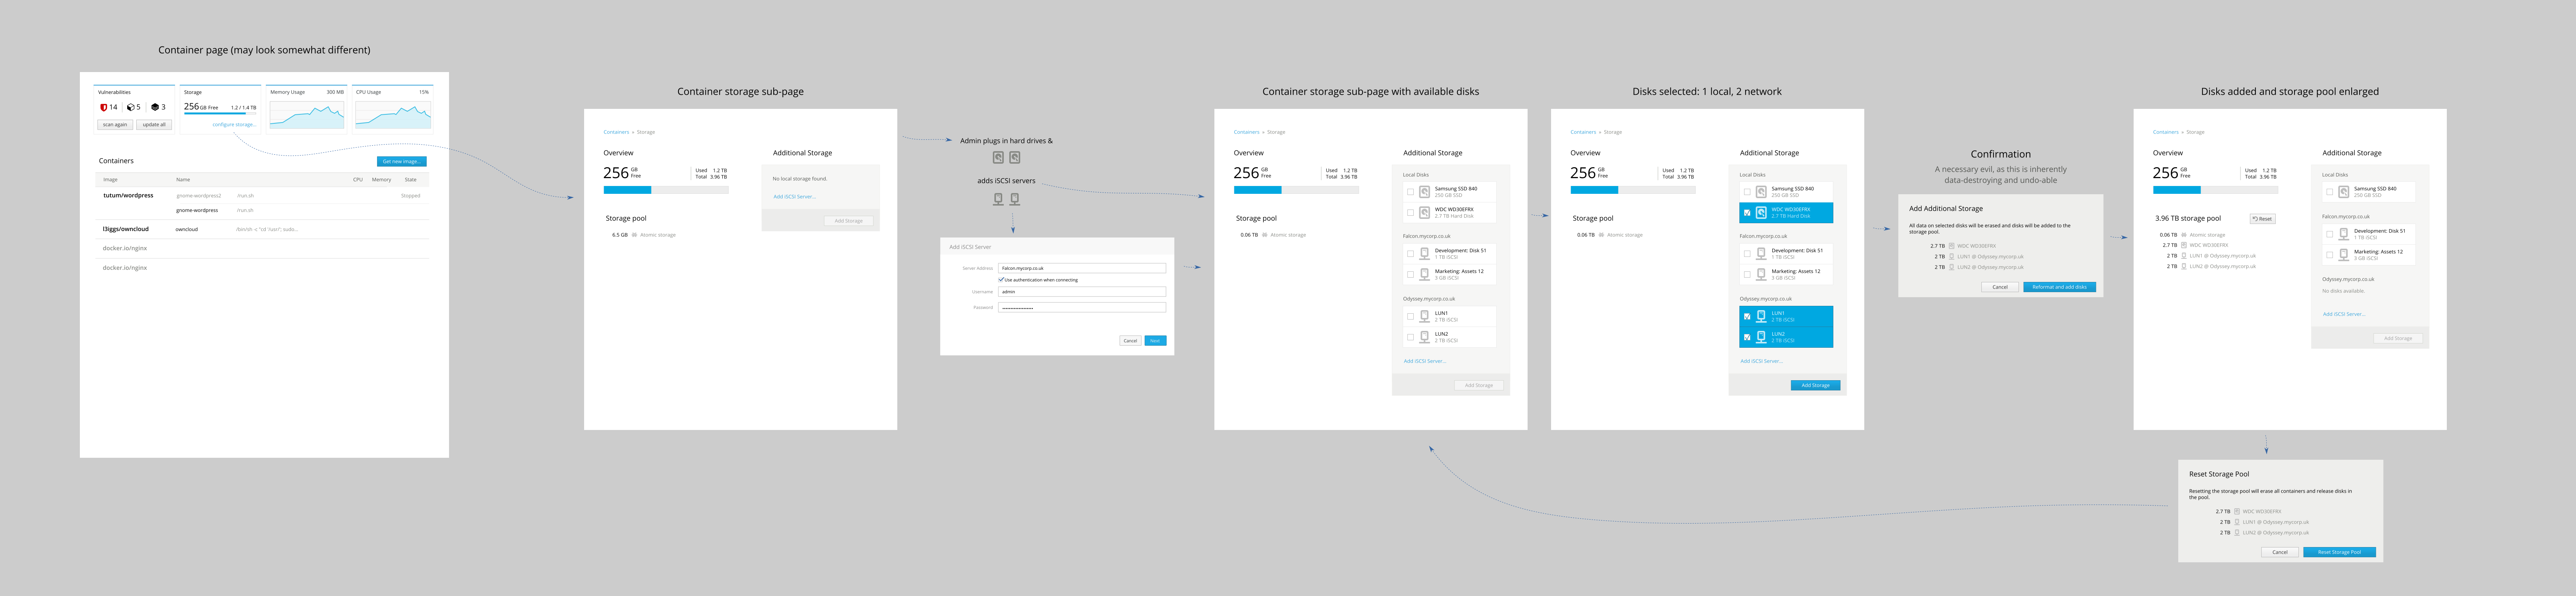Screen dimensions: 2576x596
Task: Click the update all button
Action: coord(154,125)
